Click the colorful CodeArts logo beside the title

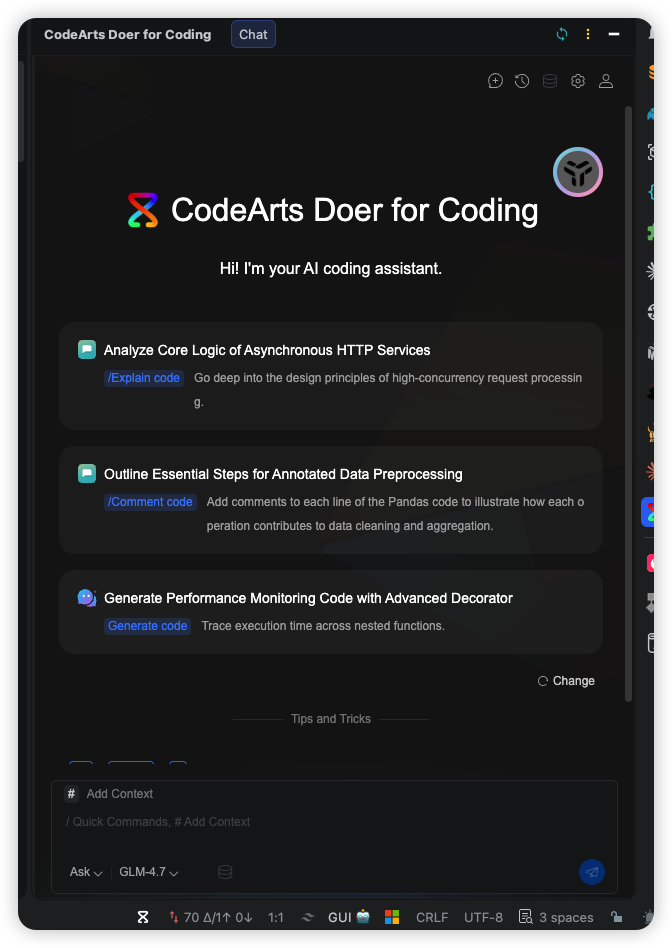tap(143, 210)
